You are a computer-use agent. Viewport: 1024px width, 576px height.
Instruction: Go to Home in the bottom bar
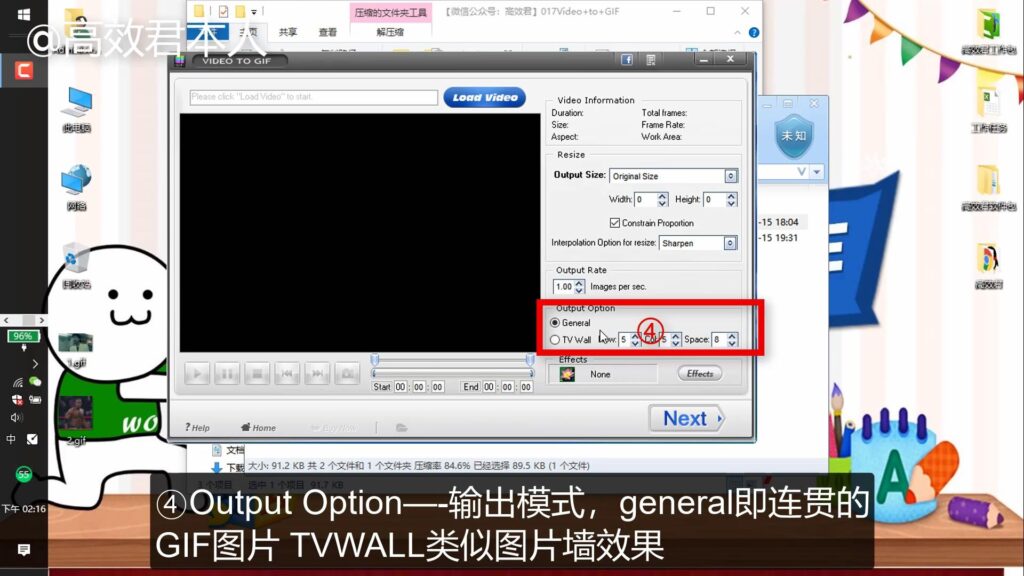coord(259,428)
